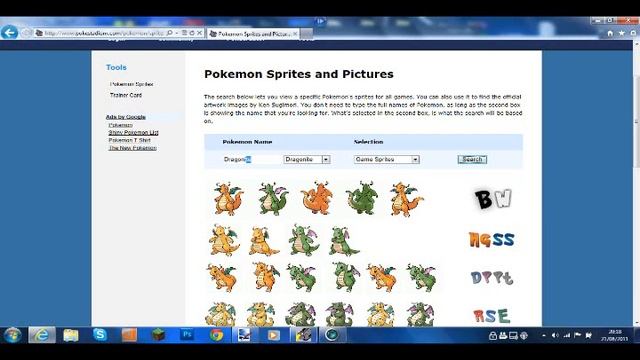Open The New Pokemon ad link
The width and height of the screenshot is (640, 360).
pos(132,148)
